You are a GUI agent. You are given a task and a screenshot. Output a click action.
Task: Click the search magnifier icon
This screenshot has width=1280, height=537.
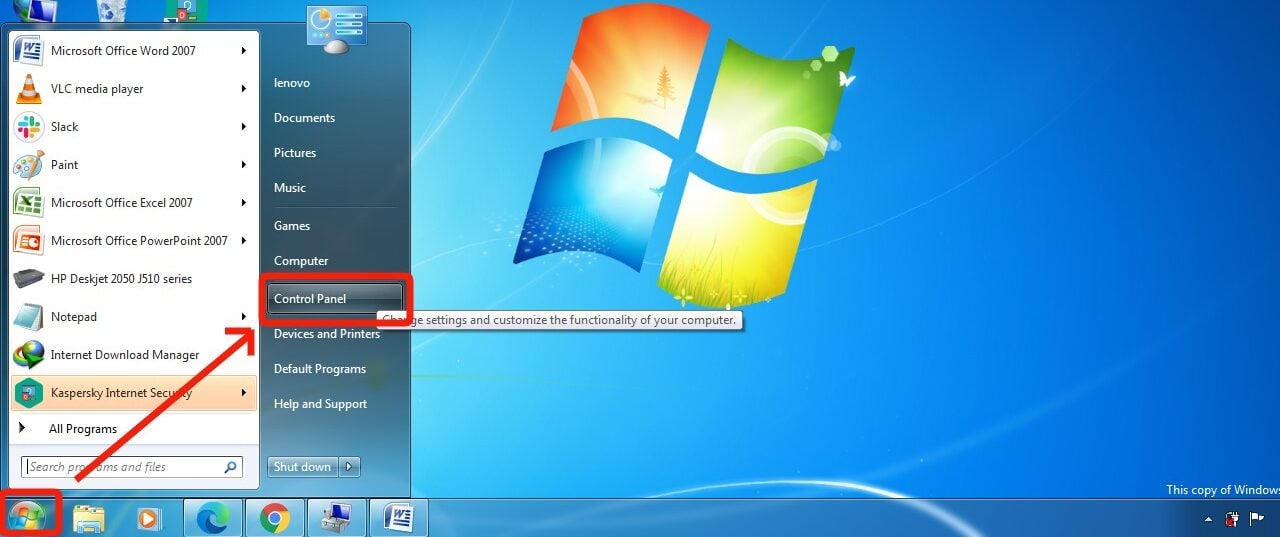[231, 467]
